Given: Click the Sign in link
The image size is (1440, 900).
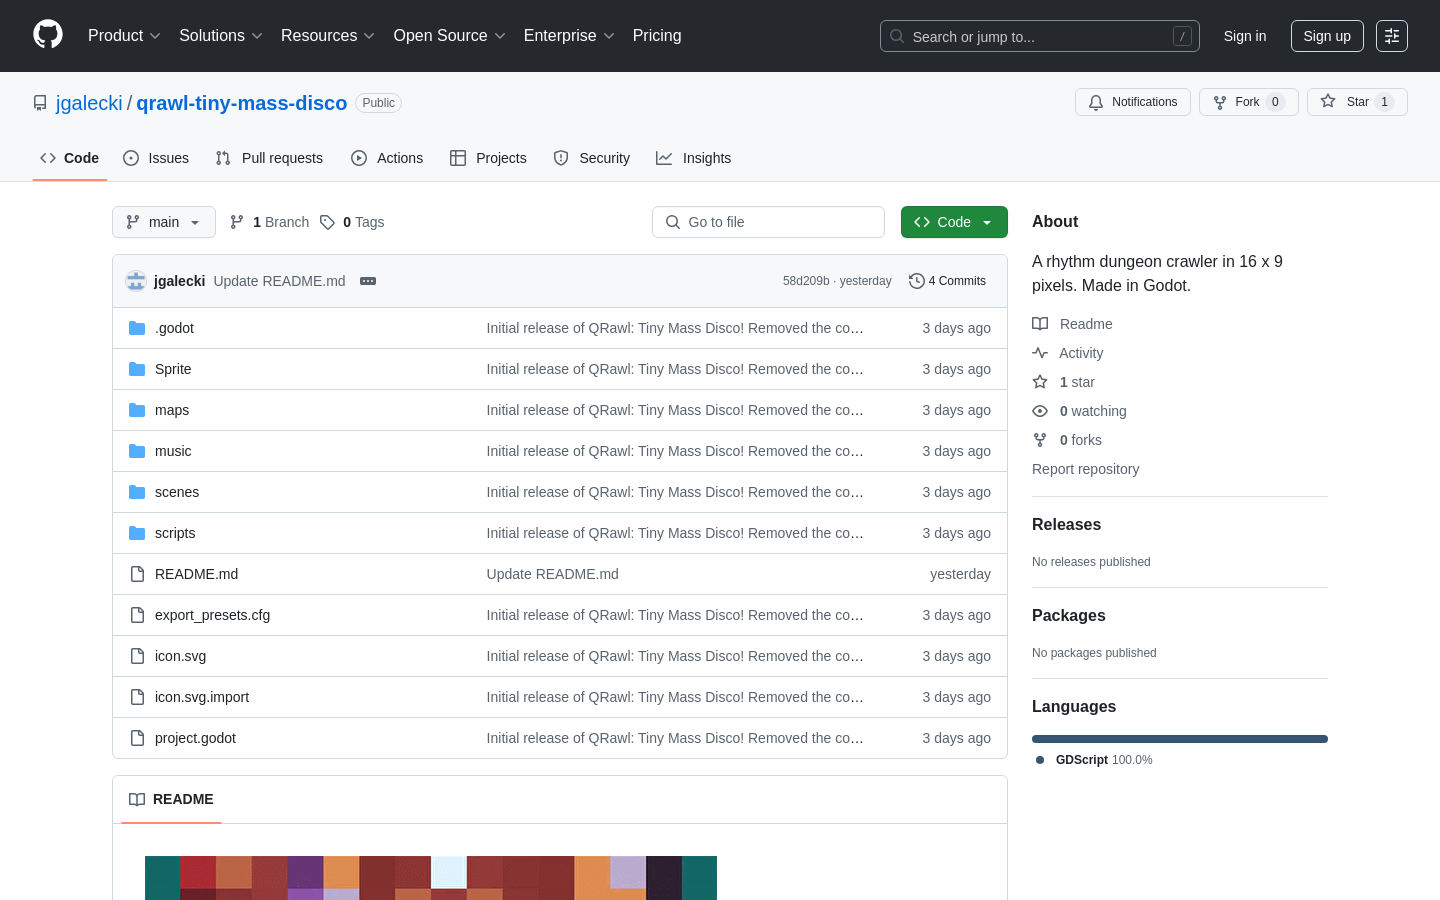Looking at the screenshot, I should (1245, 36).
